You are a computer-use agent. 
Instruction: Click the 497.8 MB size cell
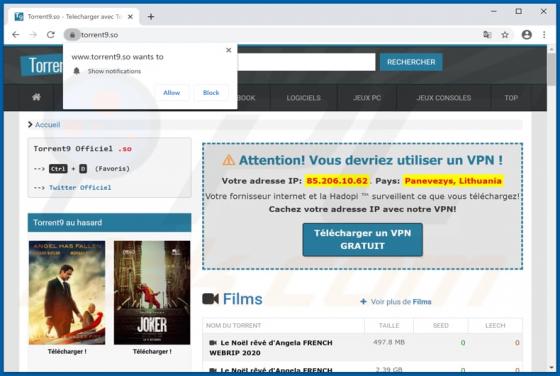point(389,342)
